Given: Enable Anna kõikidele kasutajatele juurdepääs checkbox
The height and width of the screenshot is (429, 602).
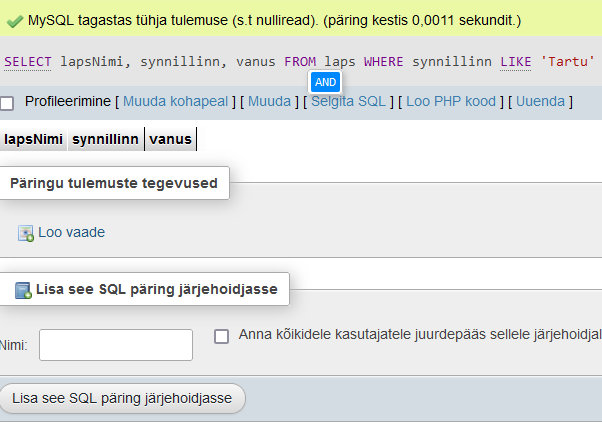Looking at the screenshot, I should point(222,336).
